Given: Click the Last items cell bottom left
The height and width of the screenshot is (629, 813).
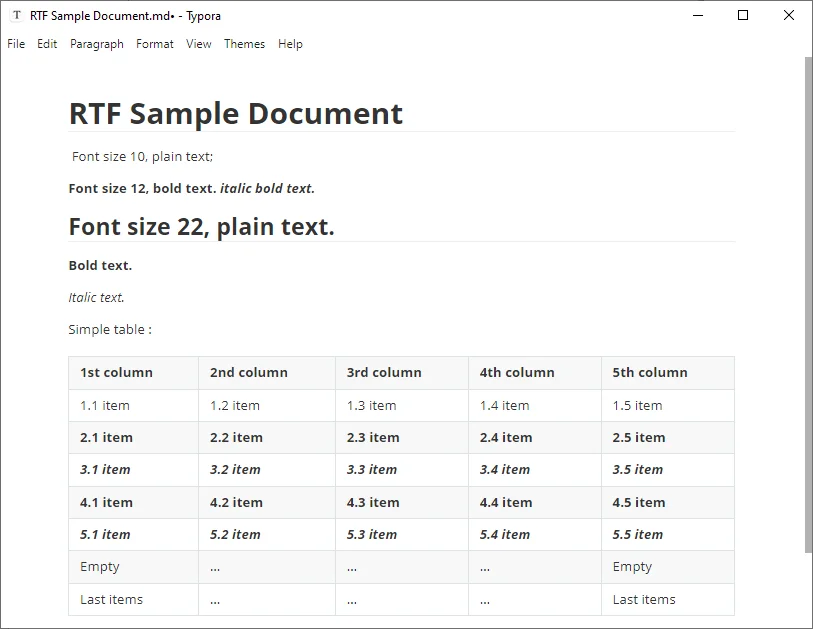Looking at the screenshot, I should click(111, 599).
